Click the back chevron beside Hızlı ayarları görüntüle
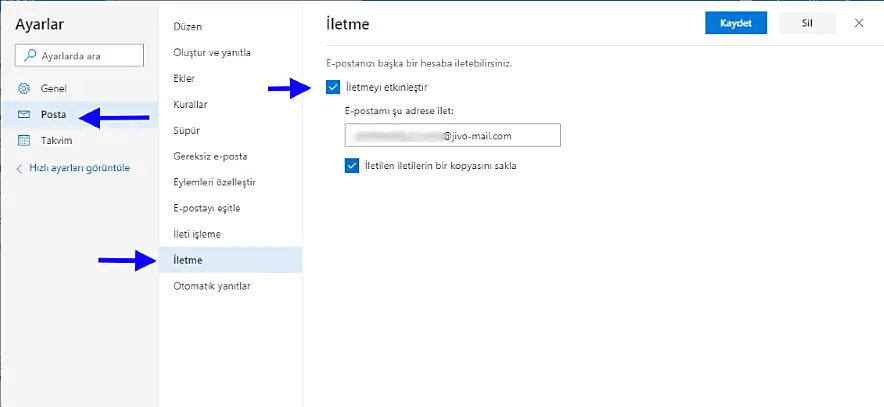884x407 pixels. coord(19,168)
